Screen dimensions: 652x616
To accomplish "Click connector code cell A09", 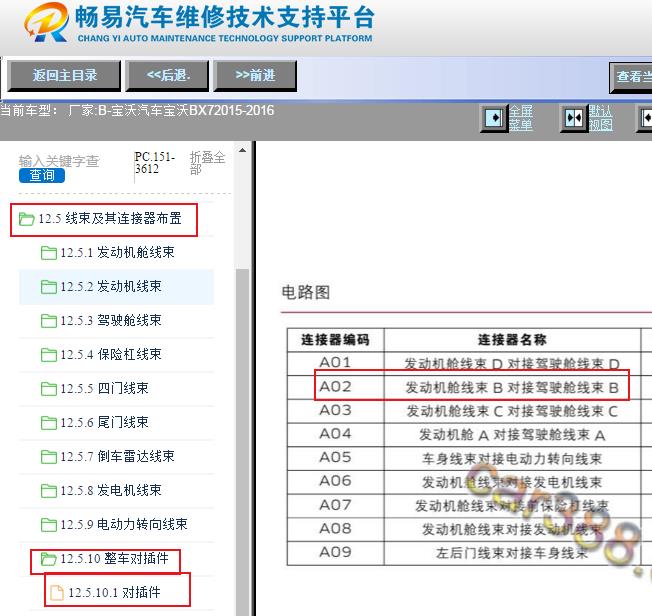I will (x=335, y=553).
